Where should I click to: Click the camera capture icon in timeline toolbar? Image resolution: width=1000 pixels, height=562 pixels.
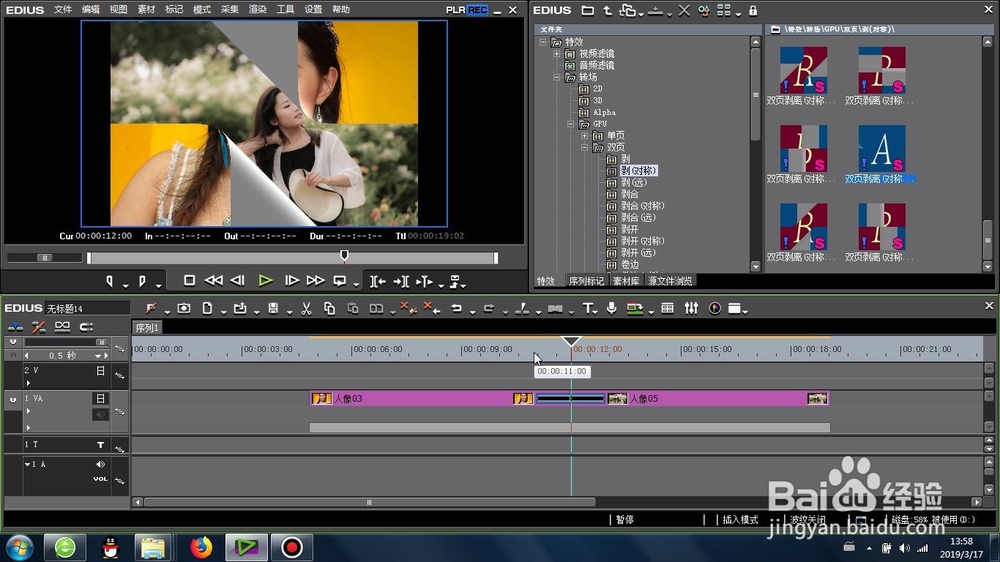coord(184,309)
